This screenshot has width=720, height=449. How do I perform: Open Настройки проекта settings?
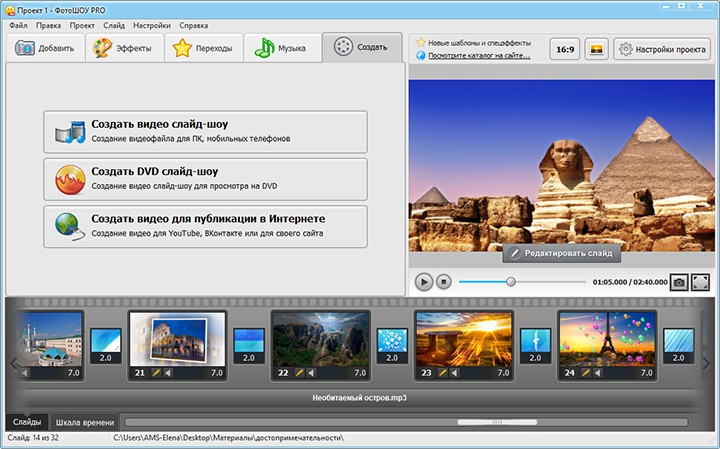pos(662,48)
